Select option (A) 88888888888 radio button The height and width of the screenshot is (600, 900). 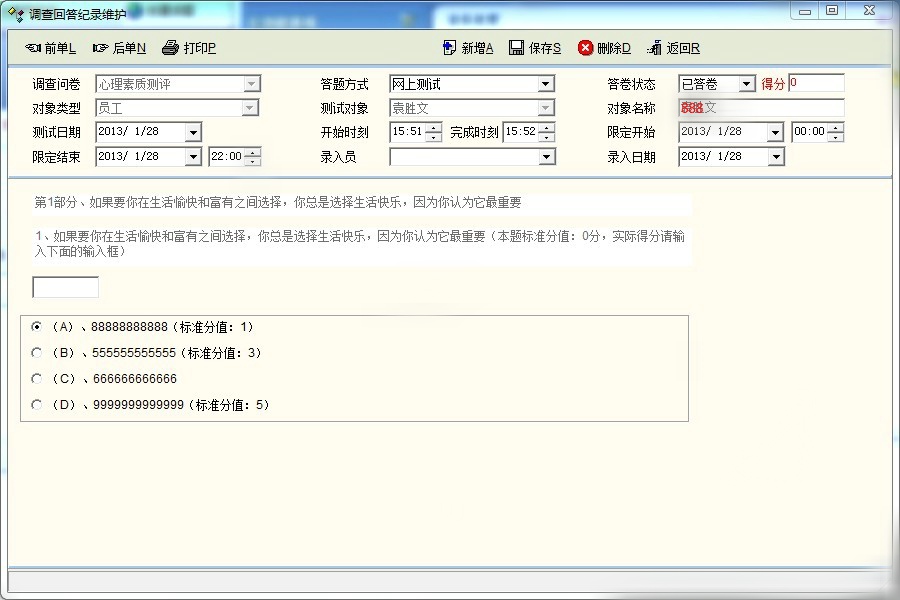(37, 326)
